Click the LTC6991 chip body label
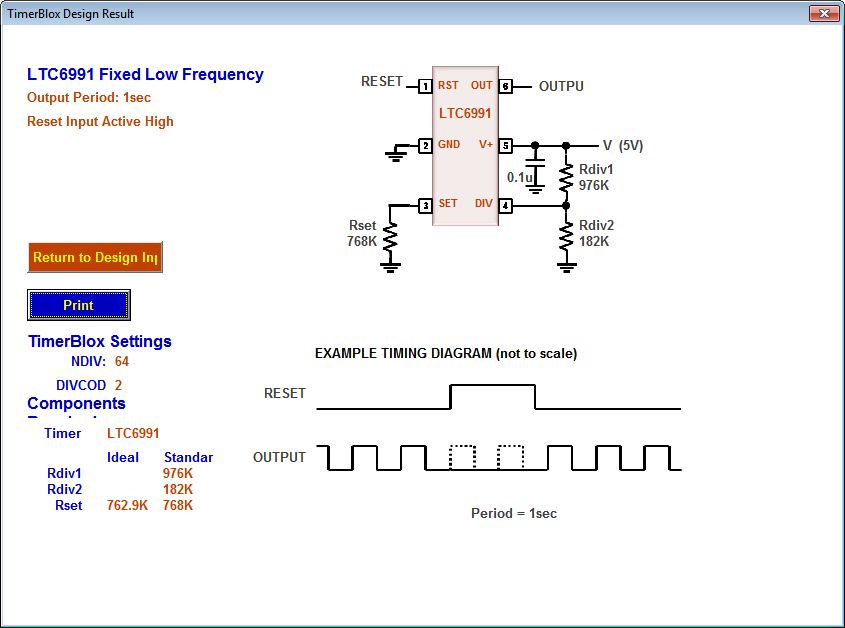 465,114
